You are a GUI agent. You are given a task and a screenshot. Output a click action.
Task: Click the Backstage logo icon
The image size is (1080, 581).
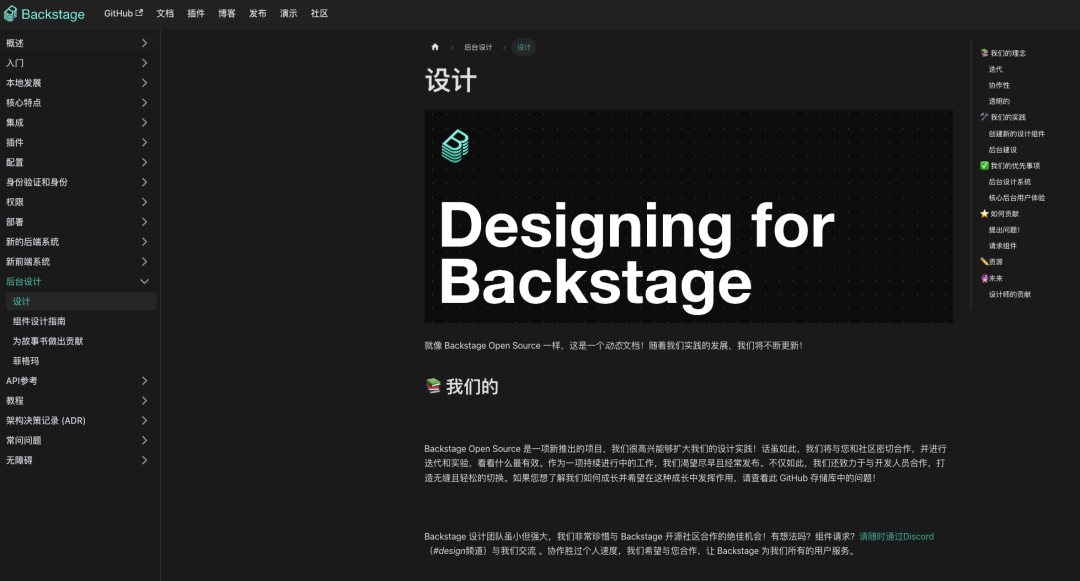tap(11, 14)
